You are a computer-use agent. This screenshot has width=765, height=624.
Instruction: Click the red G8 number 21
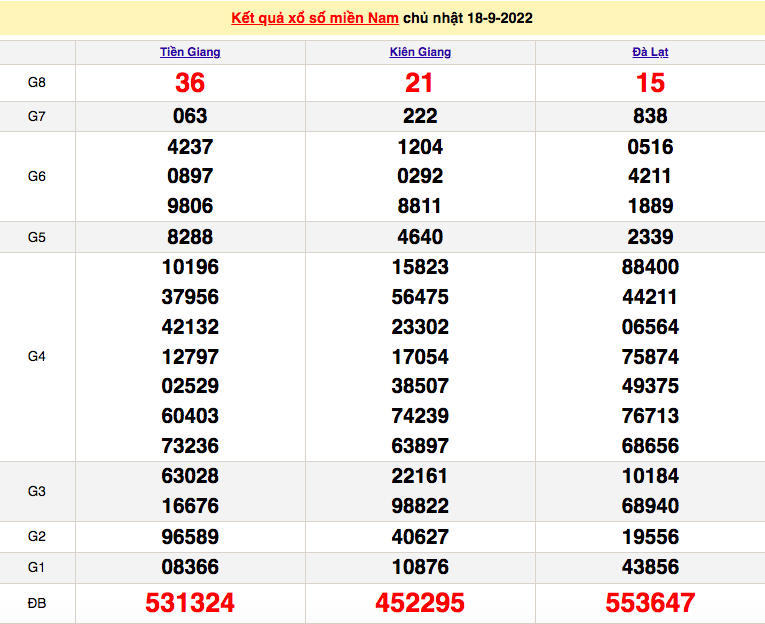click(420, 84)
